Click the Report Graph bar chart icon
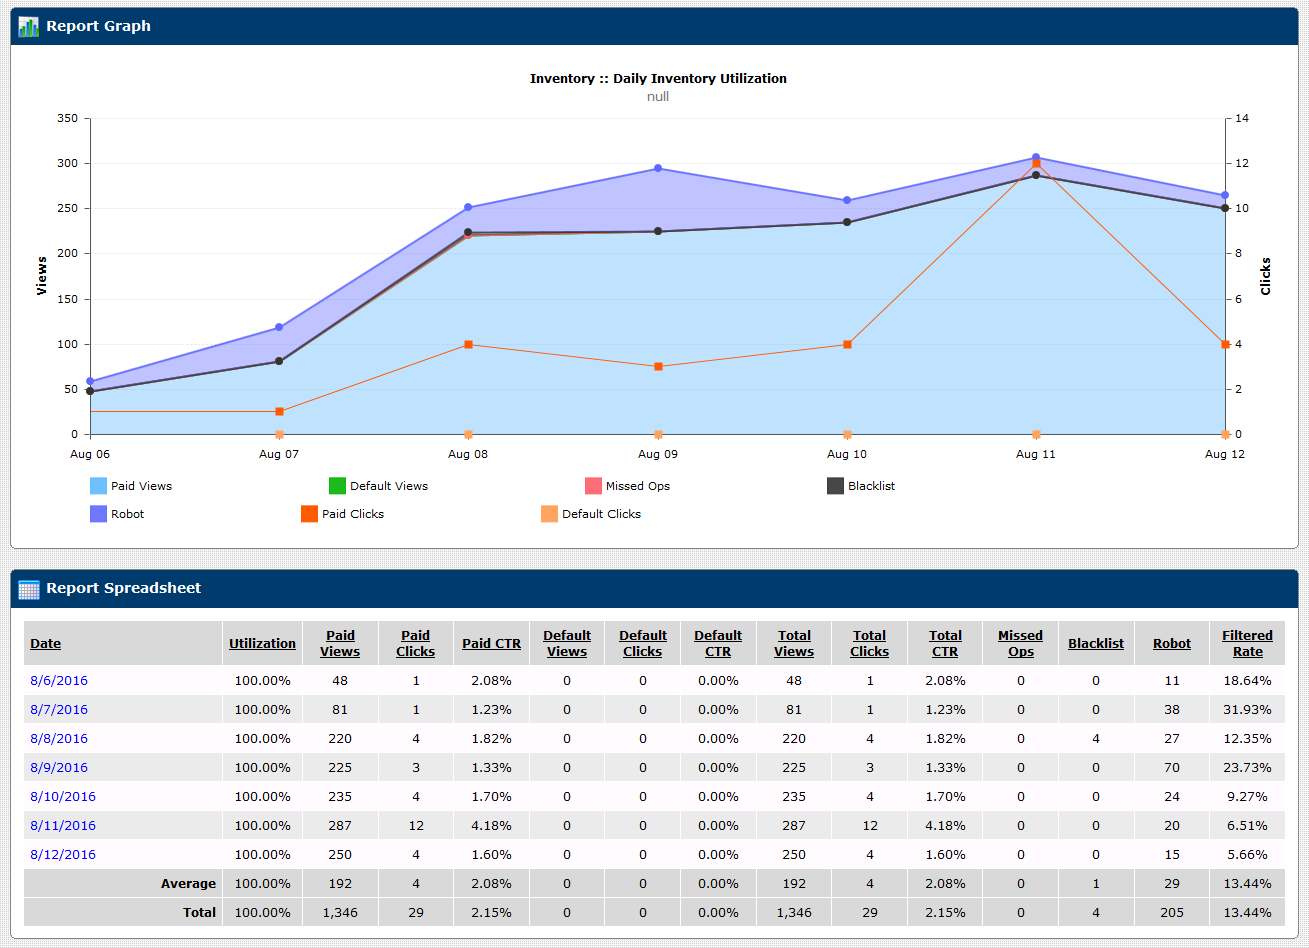Viewport: 1309px width, 948px height. [29, 27]
